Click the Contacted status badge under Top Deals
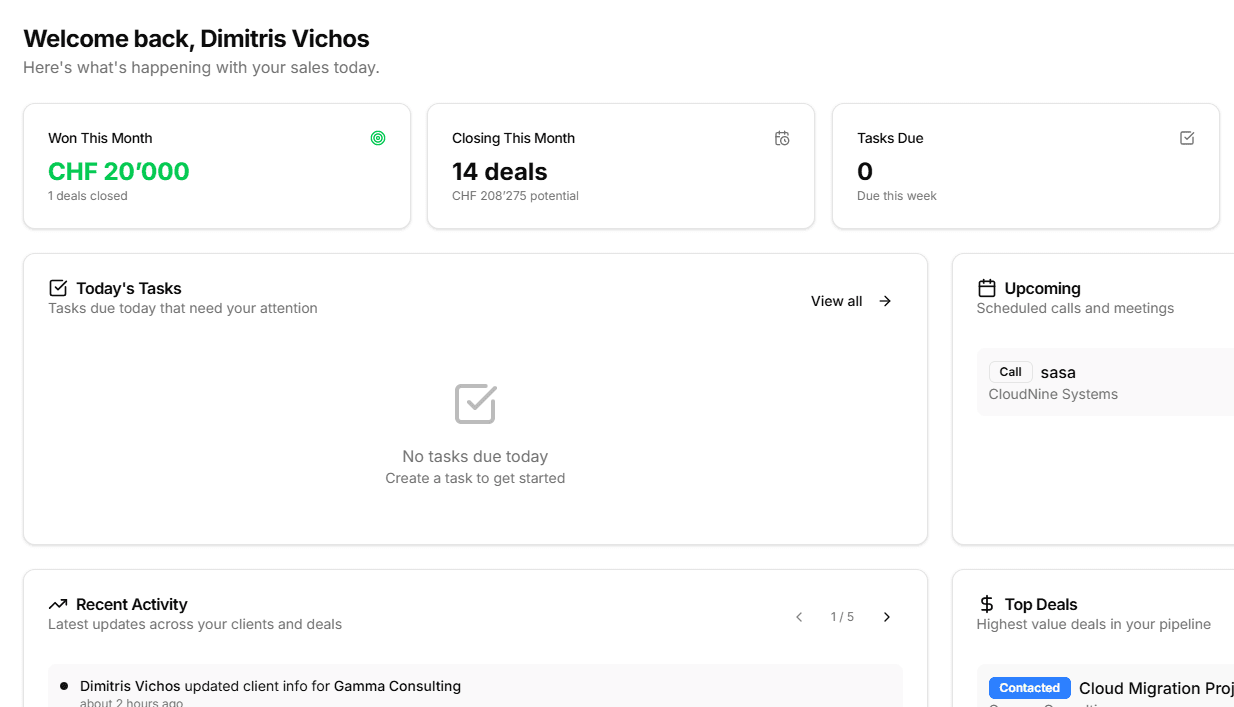1234x707 pixels. coord(1029,687)
